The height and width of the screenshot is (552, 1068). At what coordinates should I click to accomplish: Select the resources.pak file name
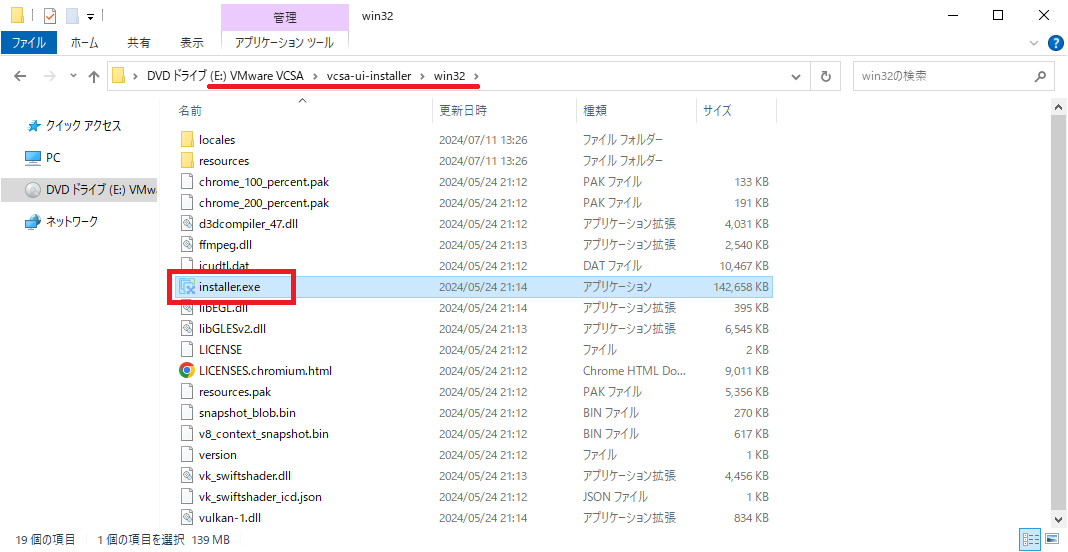(235, 392)
